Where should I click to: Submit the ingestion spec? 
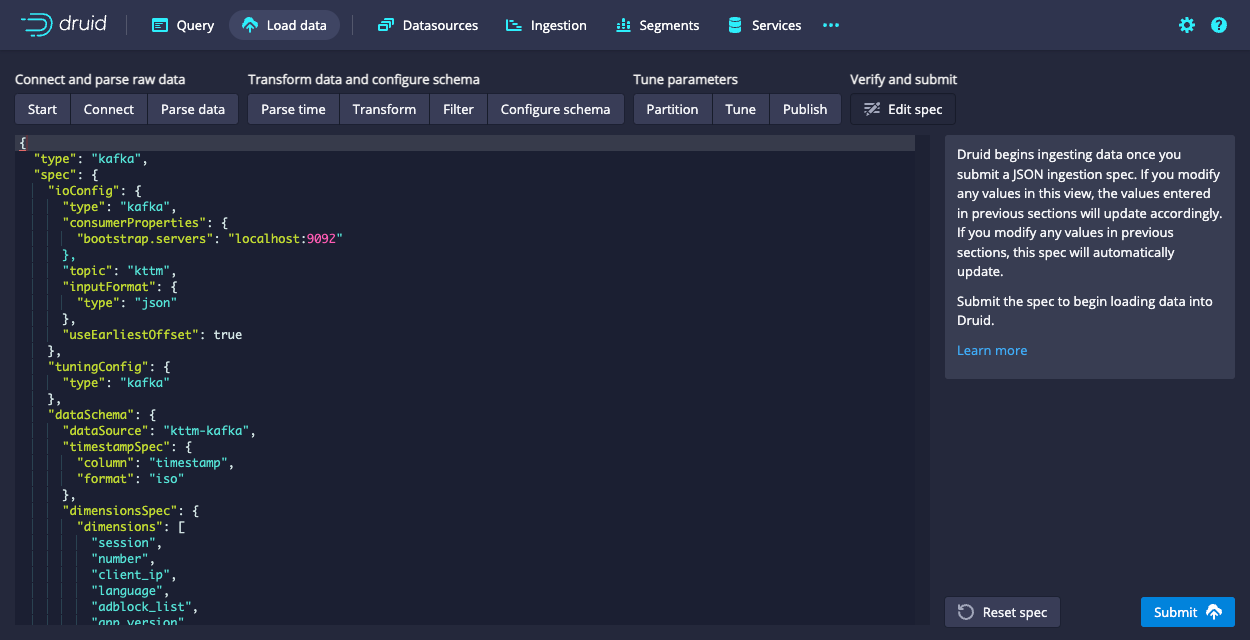click(x=1188, y=611)
